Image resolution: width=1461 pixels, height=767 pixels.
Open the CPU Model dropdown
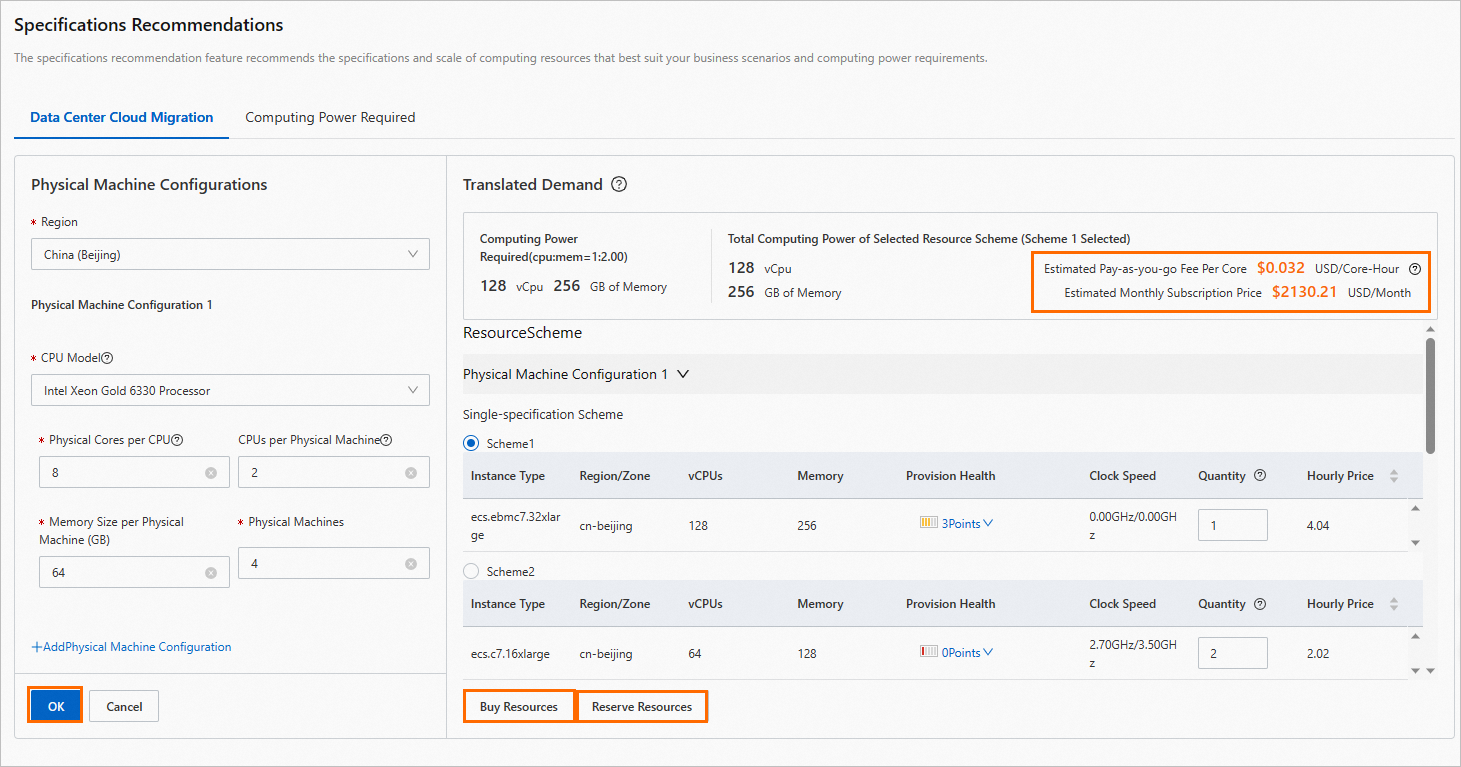click(230, 391)
